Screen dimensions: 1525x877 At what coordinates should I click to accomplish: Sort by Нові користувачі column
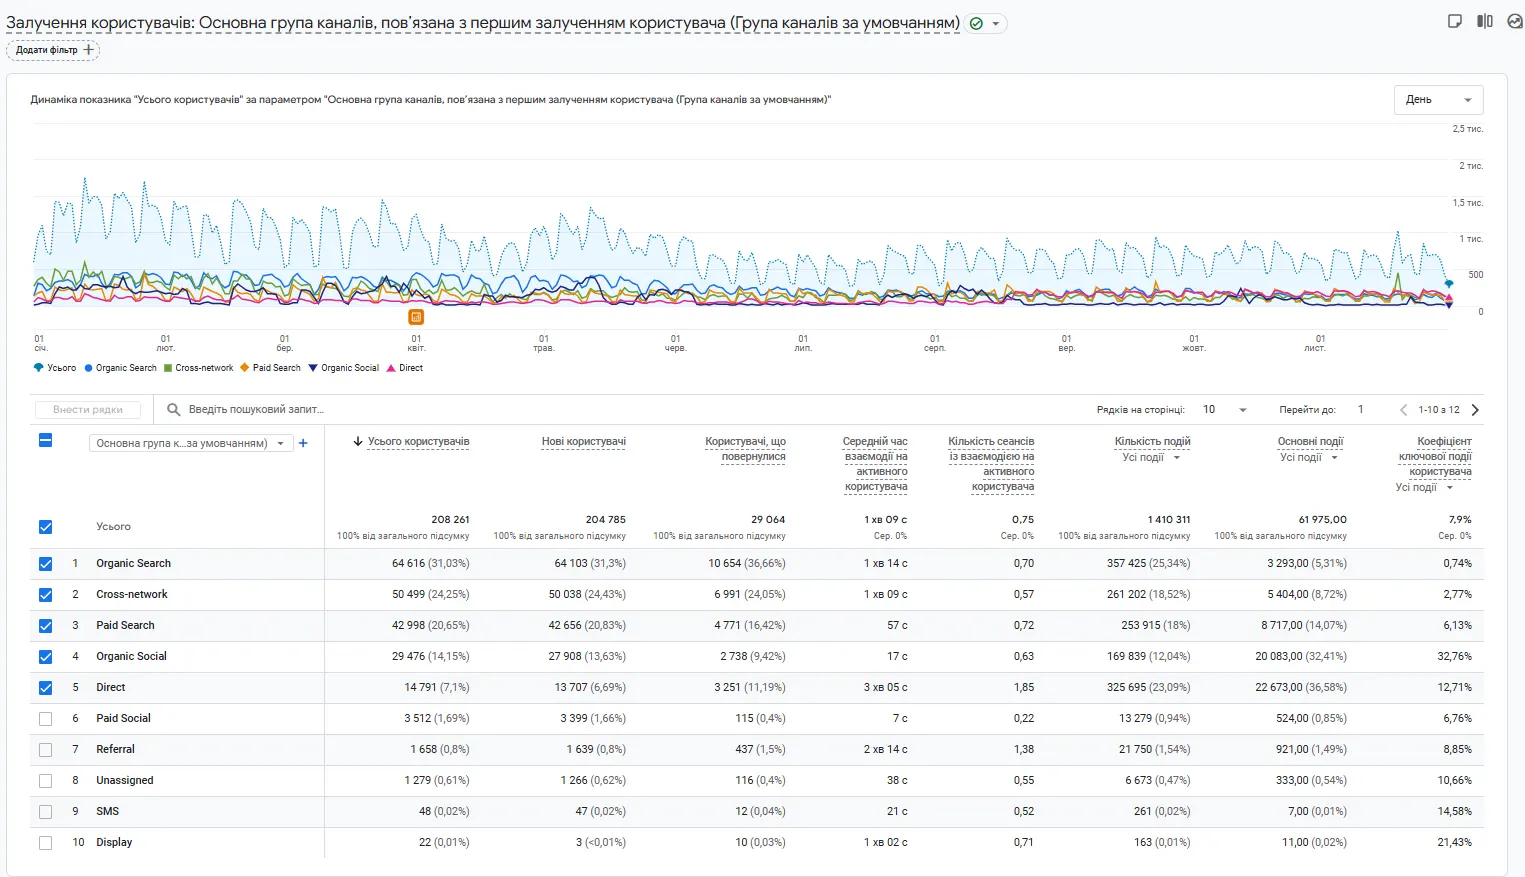pos(583,441)
